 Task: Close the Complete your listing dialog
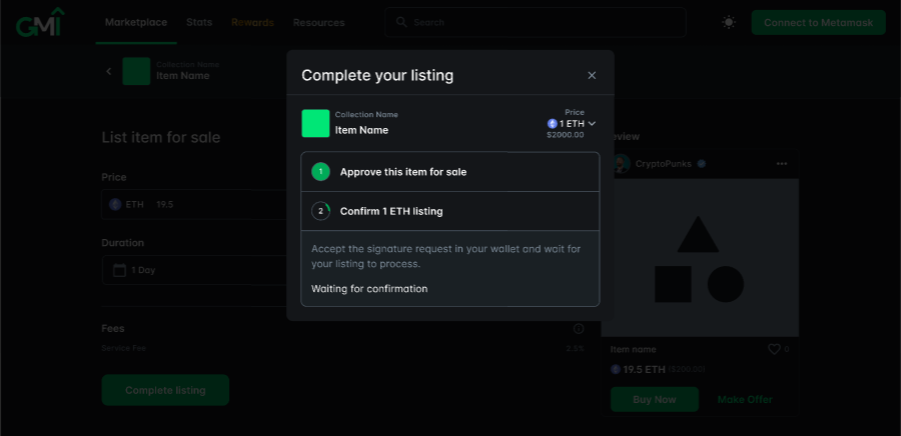tap(592, 75)
